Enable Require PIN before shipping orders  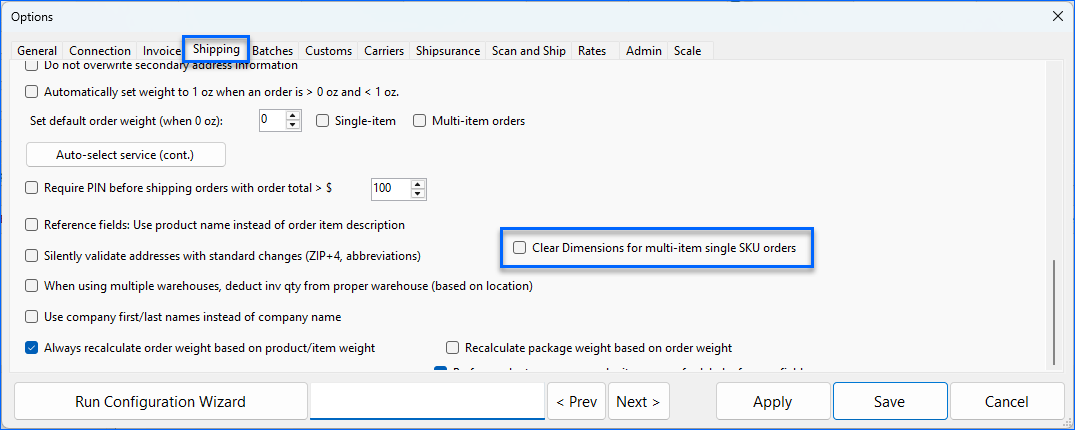31,187
